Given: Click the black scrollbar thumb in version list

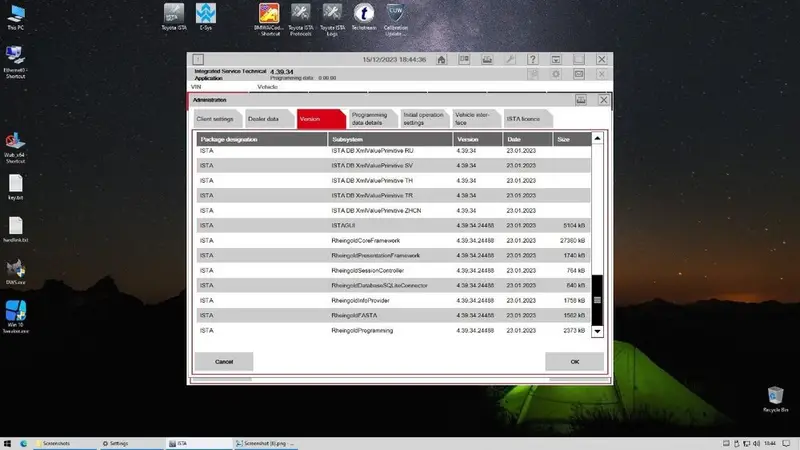Looking at the screenshot, I should point(597,300).
